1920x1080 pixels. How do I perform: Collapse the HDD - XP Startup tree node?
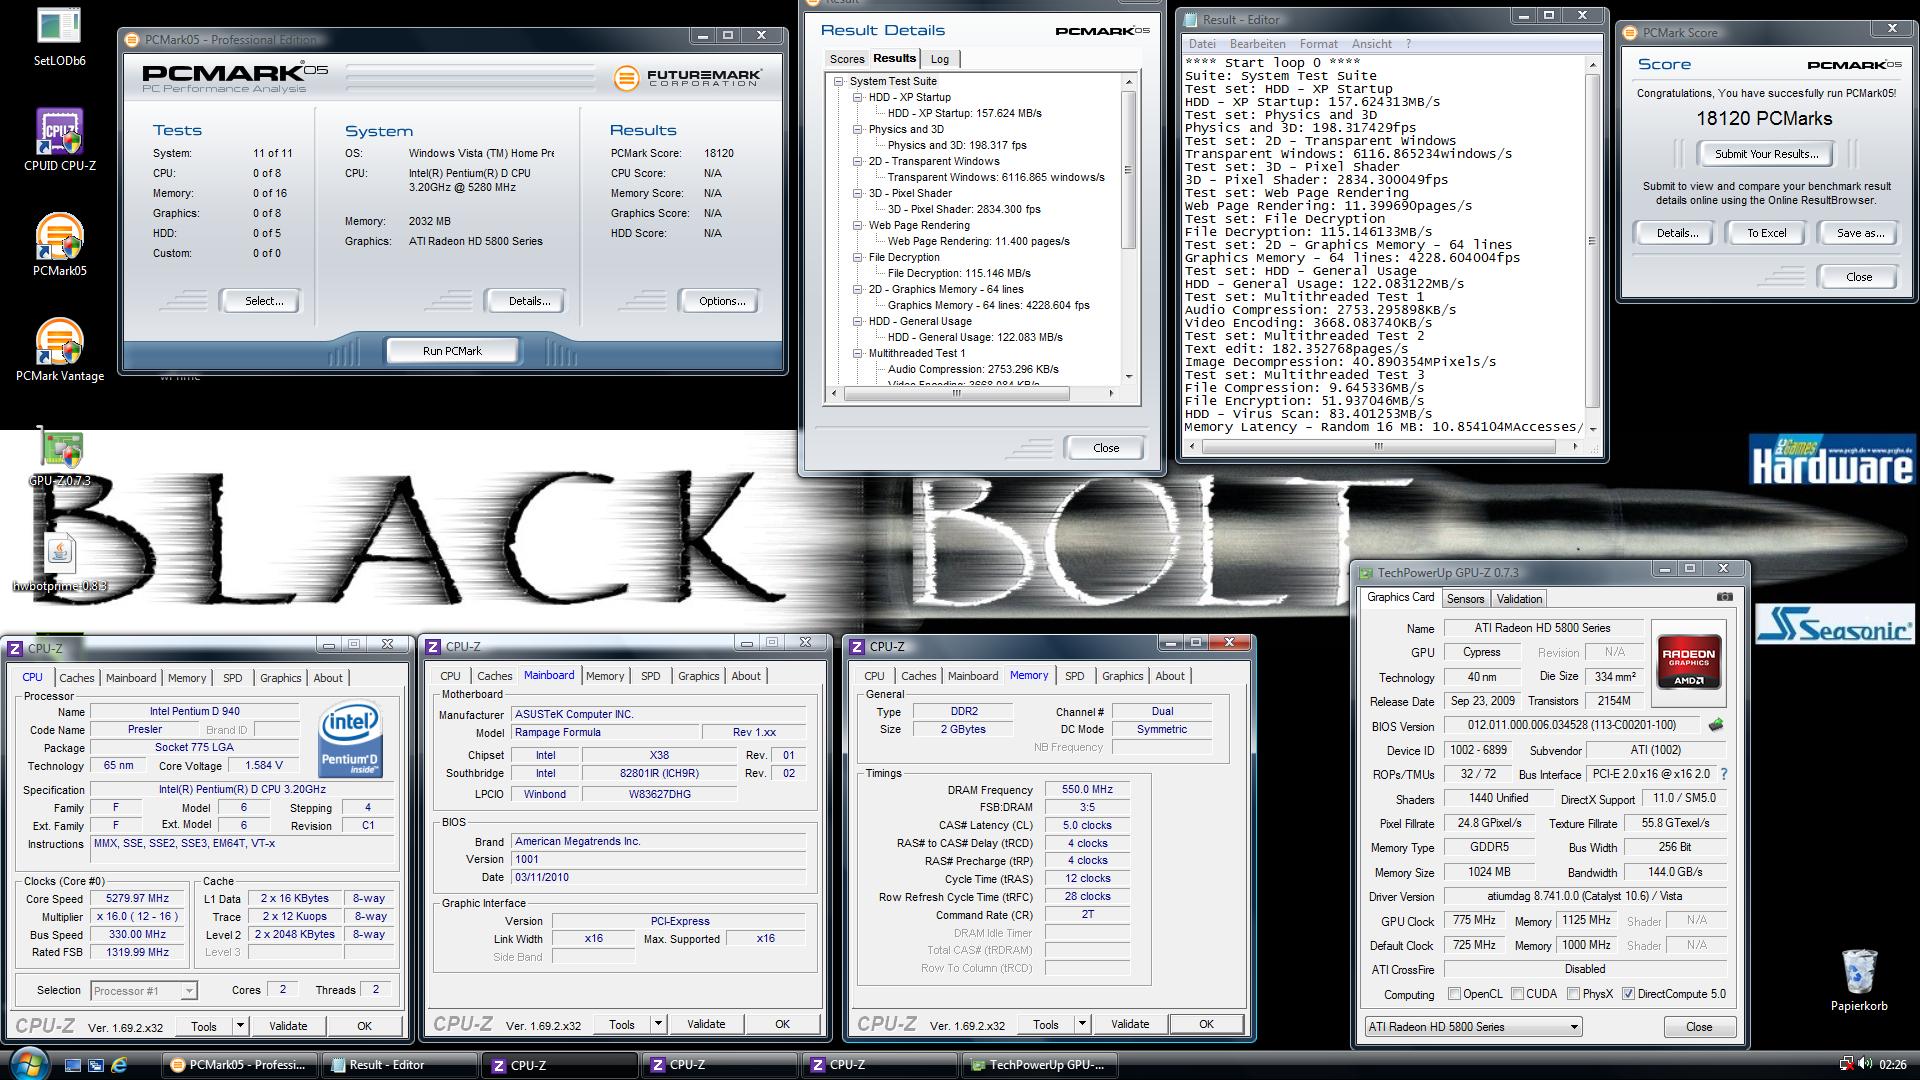pyautogui.click(x=858, y=97)
